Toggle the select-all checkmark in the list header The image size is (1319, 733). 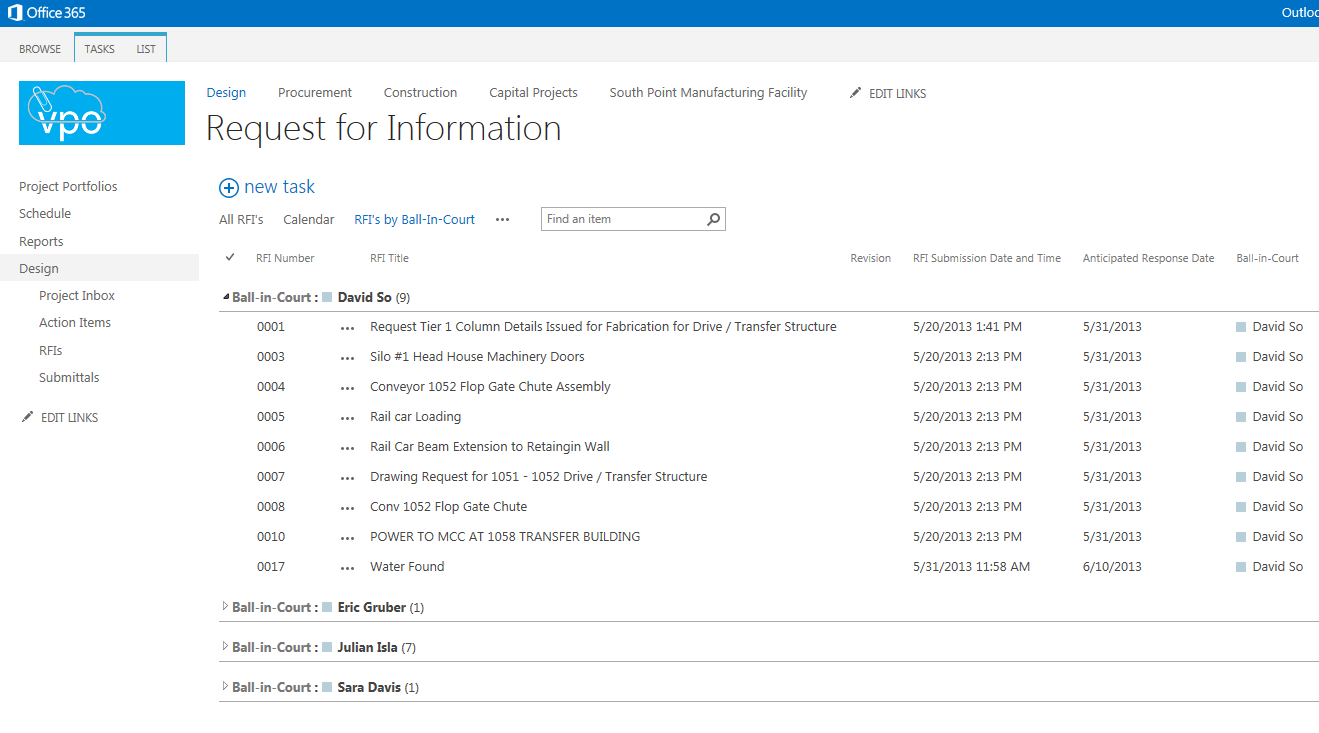pyautogui.click(x=230, y=258)
